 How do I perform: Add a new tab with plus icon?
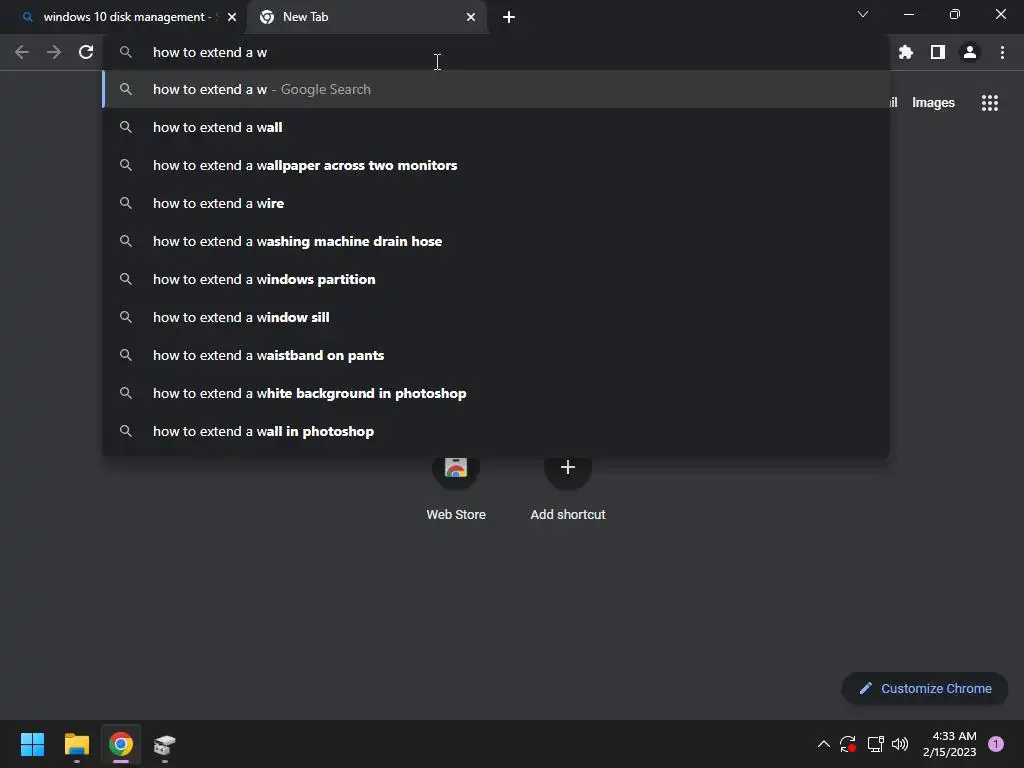[509, 17]
